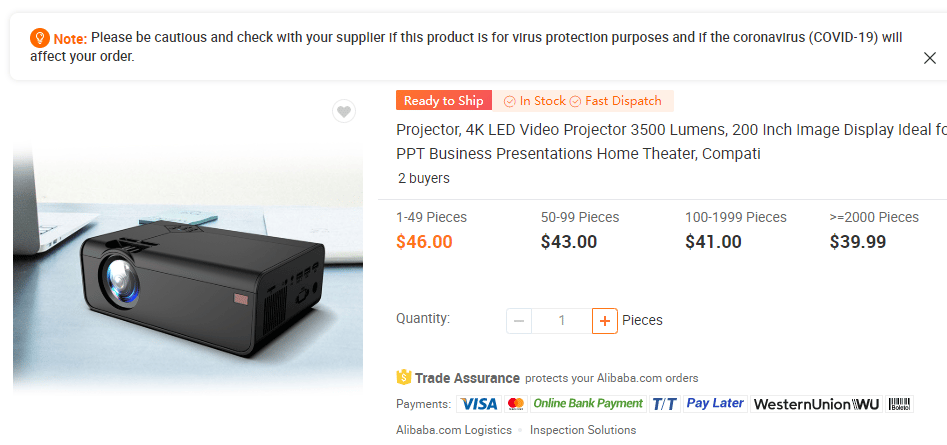Image resolution: width=947 pixels, height=445 pixels.
Task: View the projector product image
Action: 188,271
